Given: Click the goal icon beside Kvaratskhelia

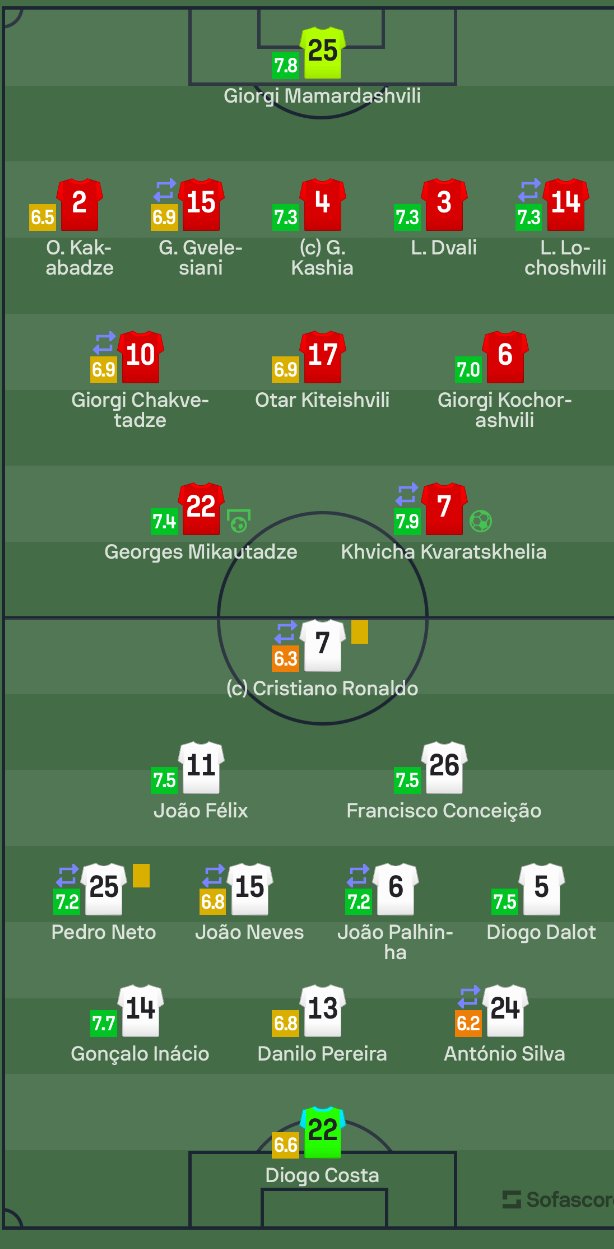Looking at the screenshot, I should point(481,521).
